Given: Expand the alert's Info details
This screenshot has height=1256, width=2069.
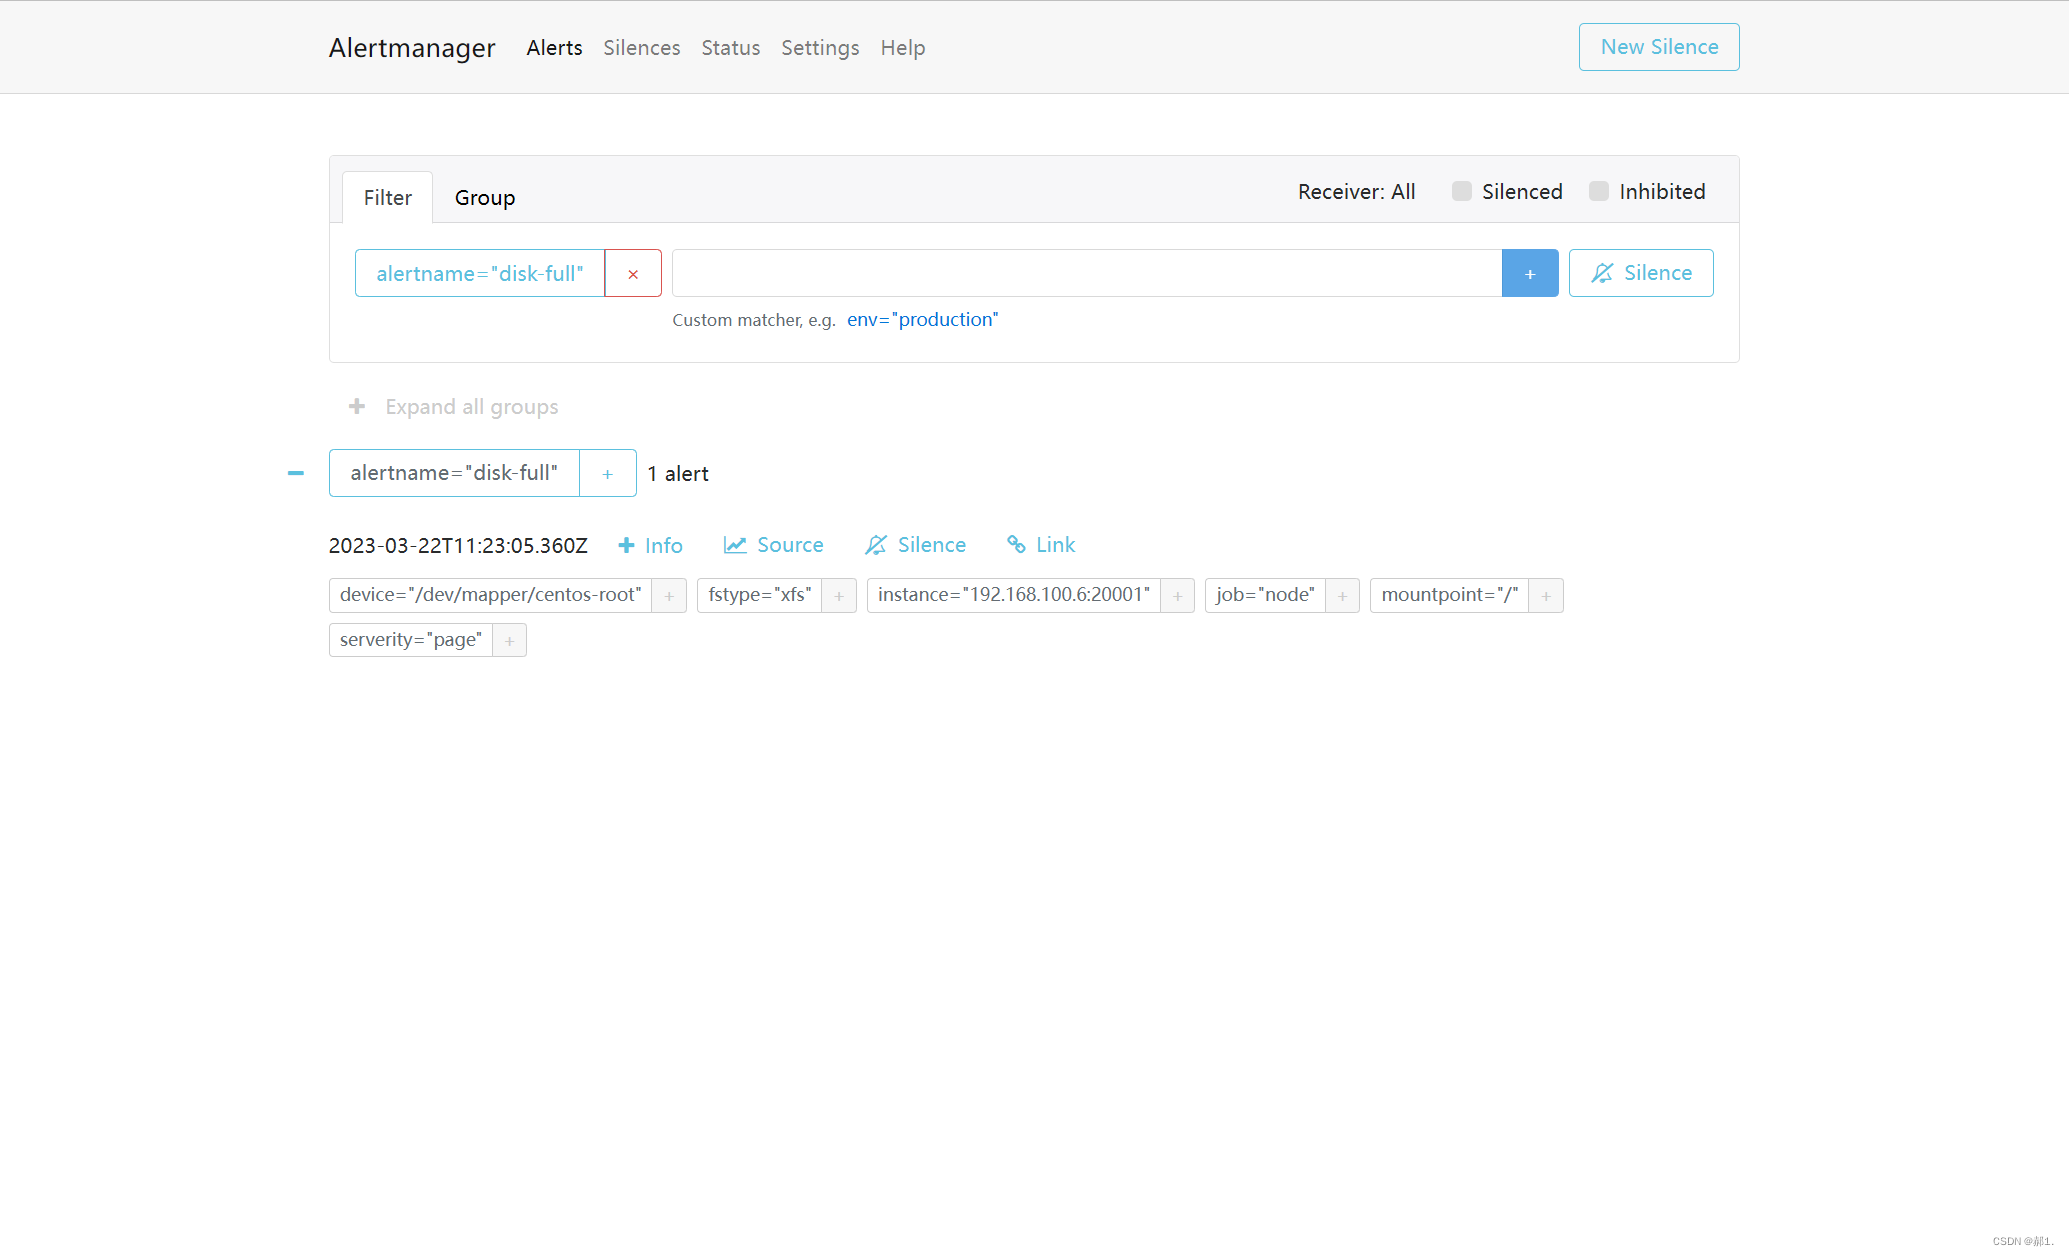Looking at the screenshot, I should coord(650,545).
